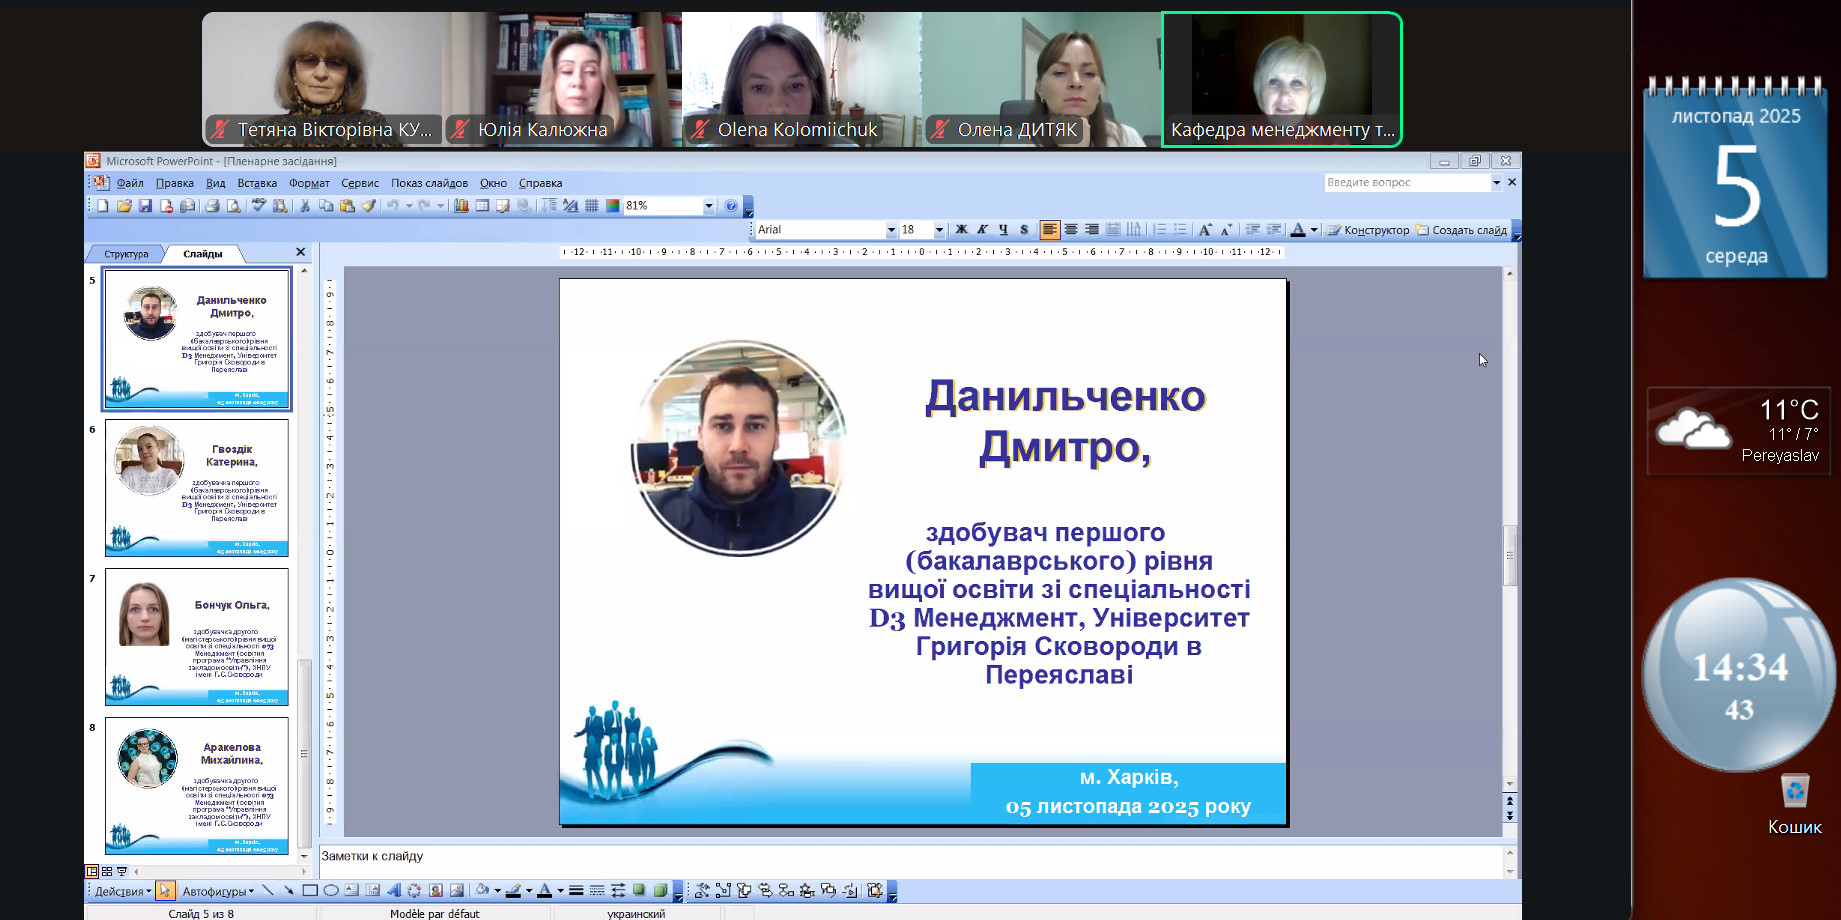
Task: Open the Arial font name dropdown
Action: point(890,230)
